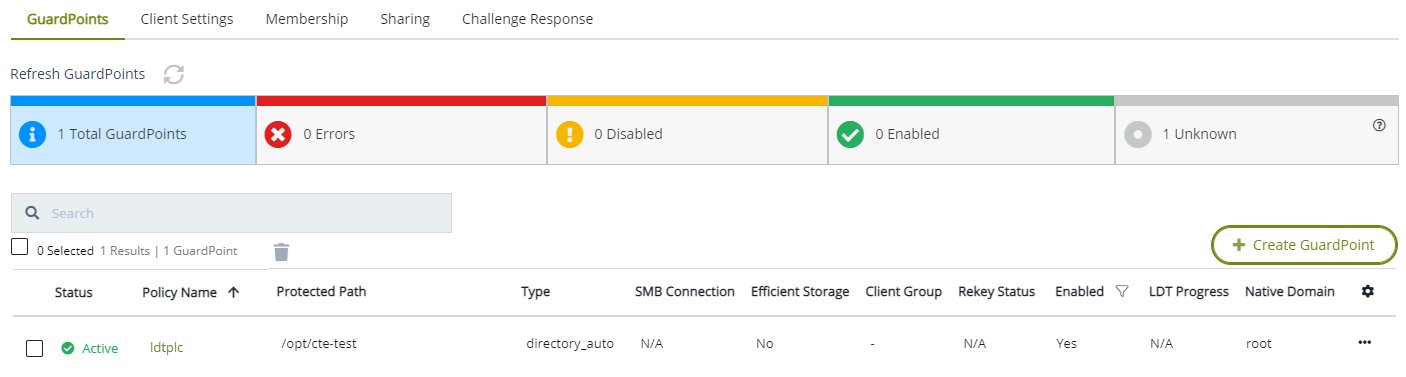This screenshot has height=377, width=1406.
Task: Click the green Enabled checkmark icon
Action: [x=850, y=134]
